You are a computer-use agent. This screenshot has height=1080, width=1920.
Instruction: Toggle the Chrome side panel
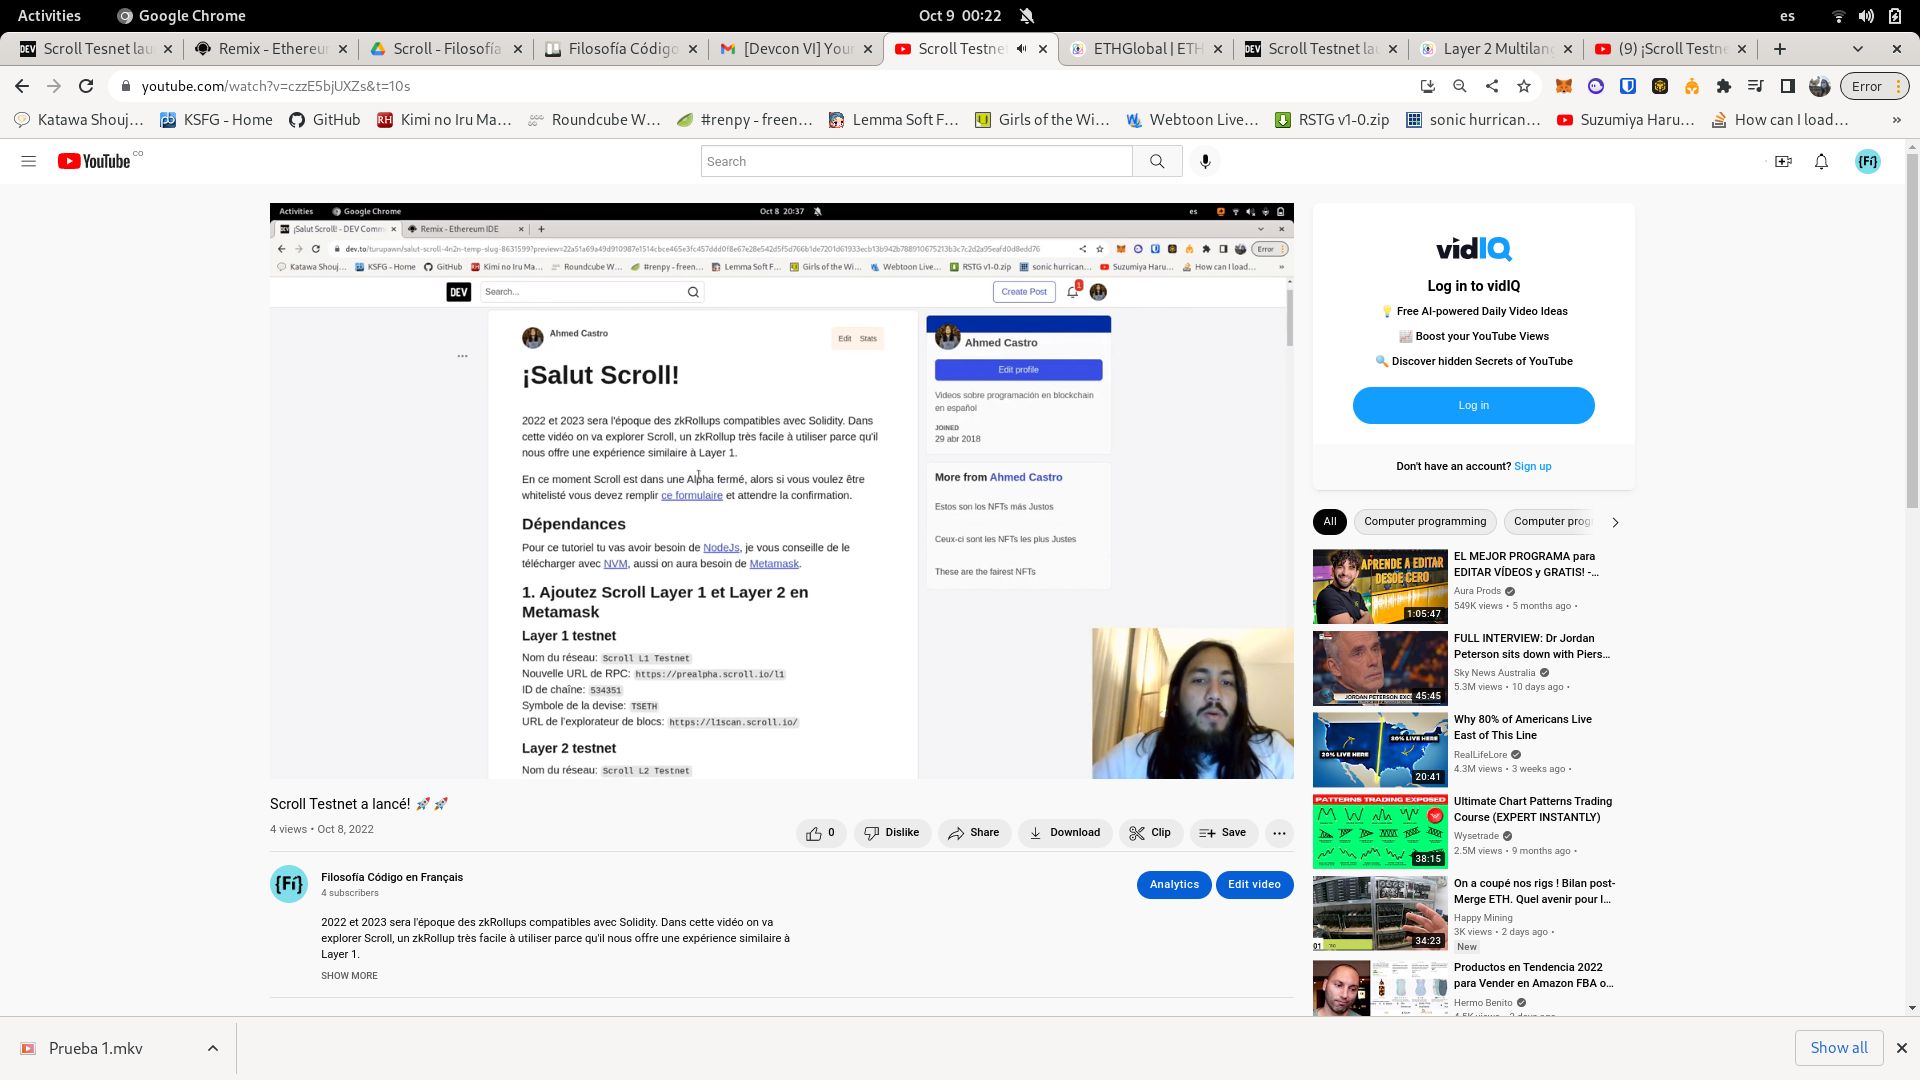pos(1787,86)
